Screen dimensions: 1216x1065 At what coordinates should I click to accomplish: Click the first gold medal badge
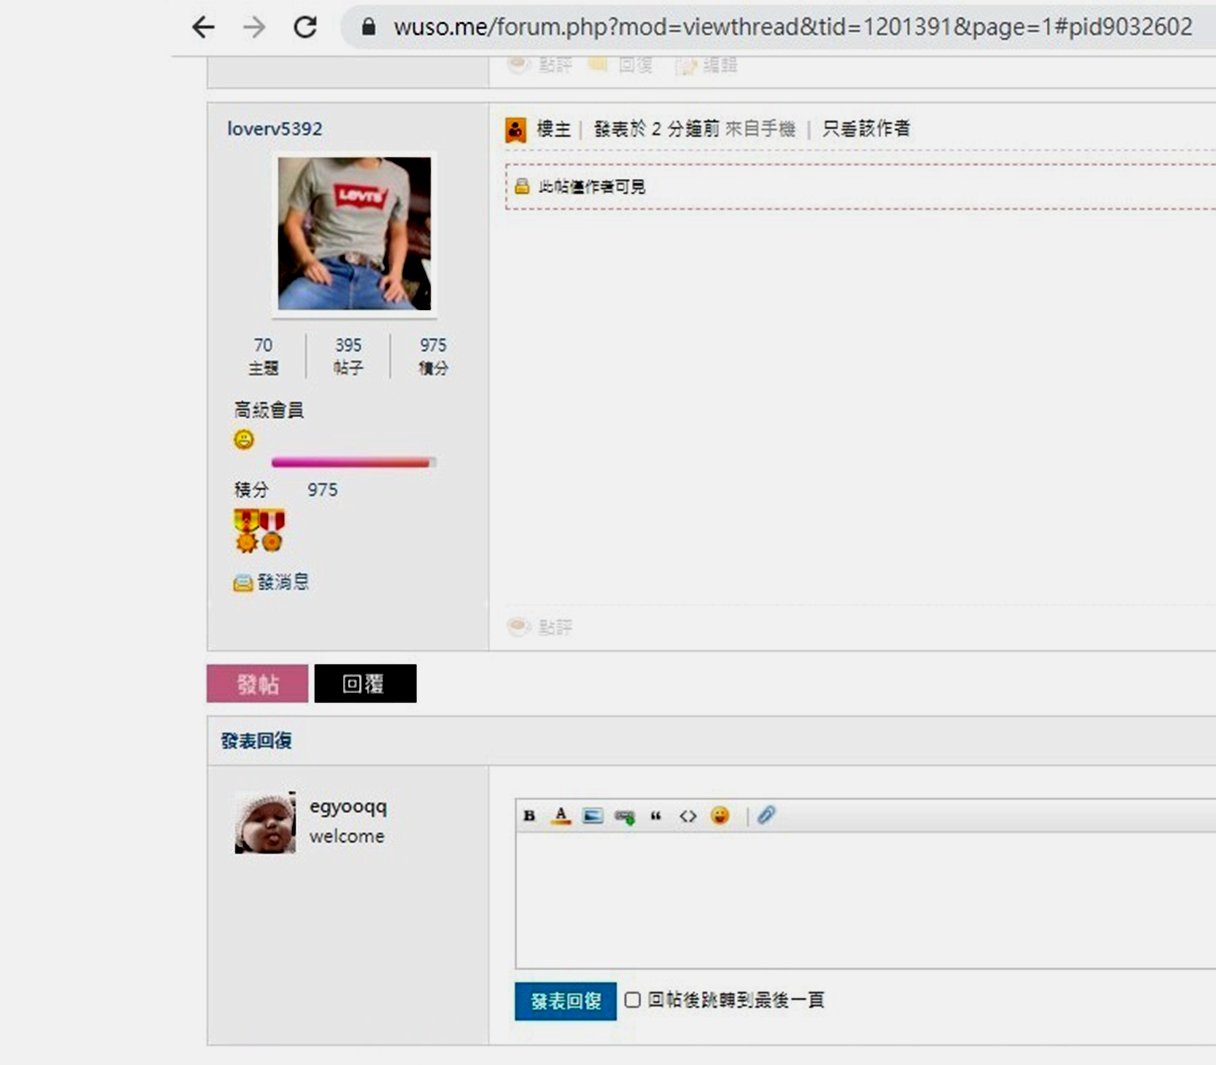(x=246, y=530)
